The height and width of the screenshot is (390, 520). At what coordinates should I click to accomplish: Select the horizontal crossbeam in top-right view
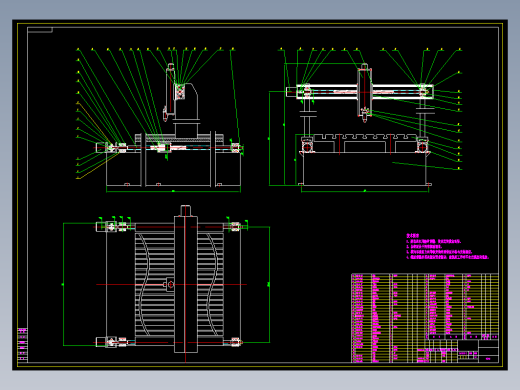pos(360,91)
